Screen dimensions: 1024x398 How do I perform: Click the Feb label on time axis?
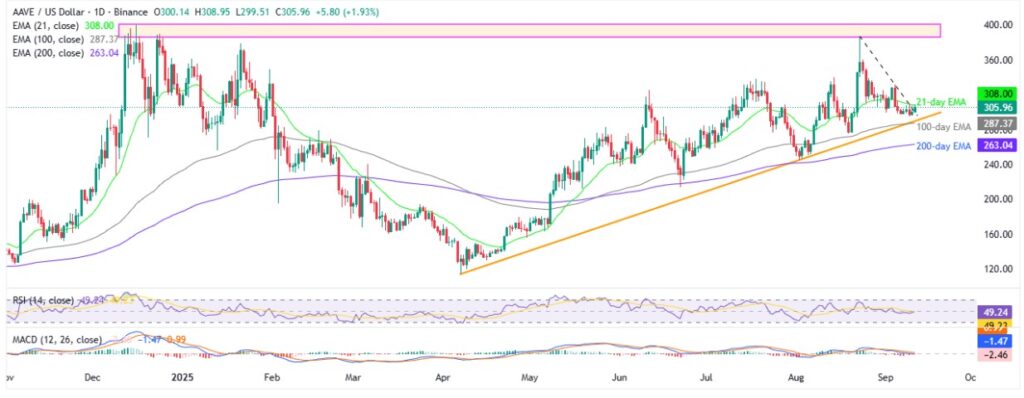tap(271, 377)
